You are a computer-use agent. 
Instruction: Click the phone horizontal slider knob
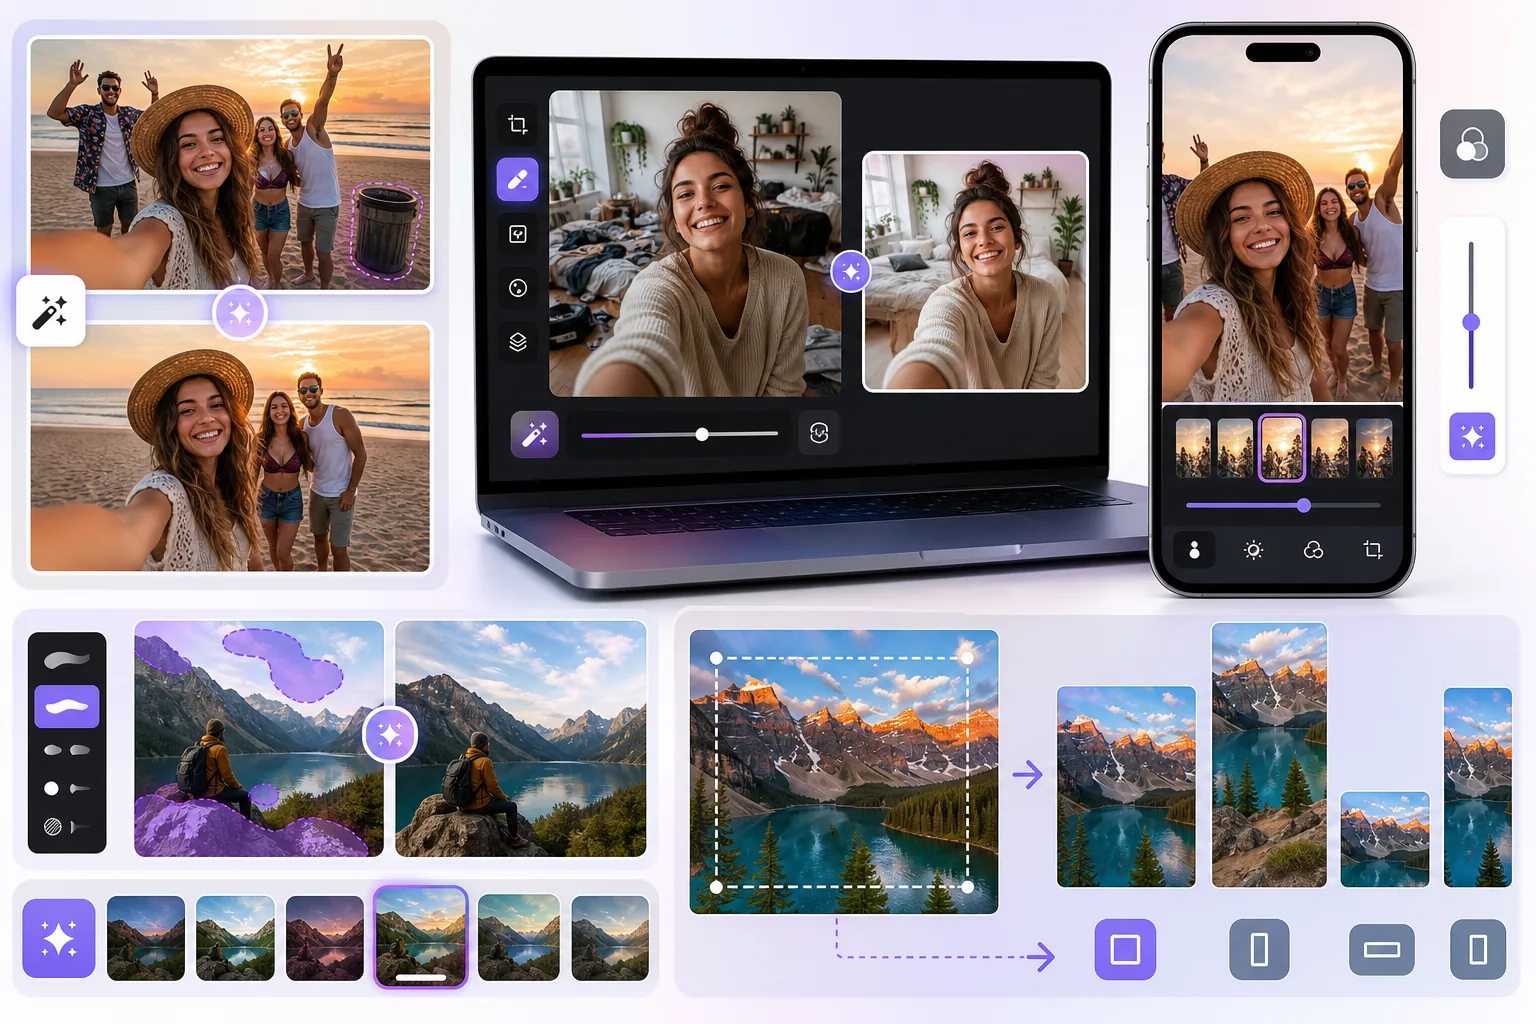click(1304, 505)
